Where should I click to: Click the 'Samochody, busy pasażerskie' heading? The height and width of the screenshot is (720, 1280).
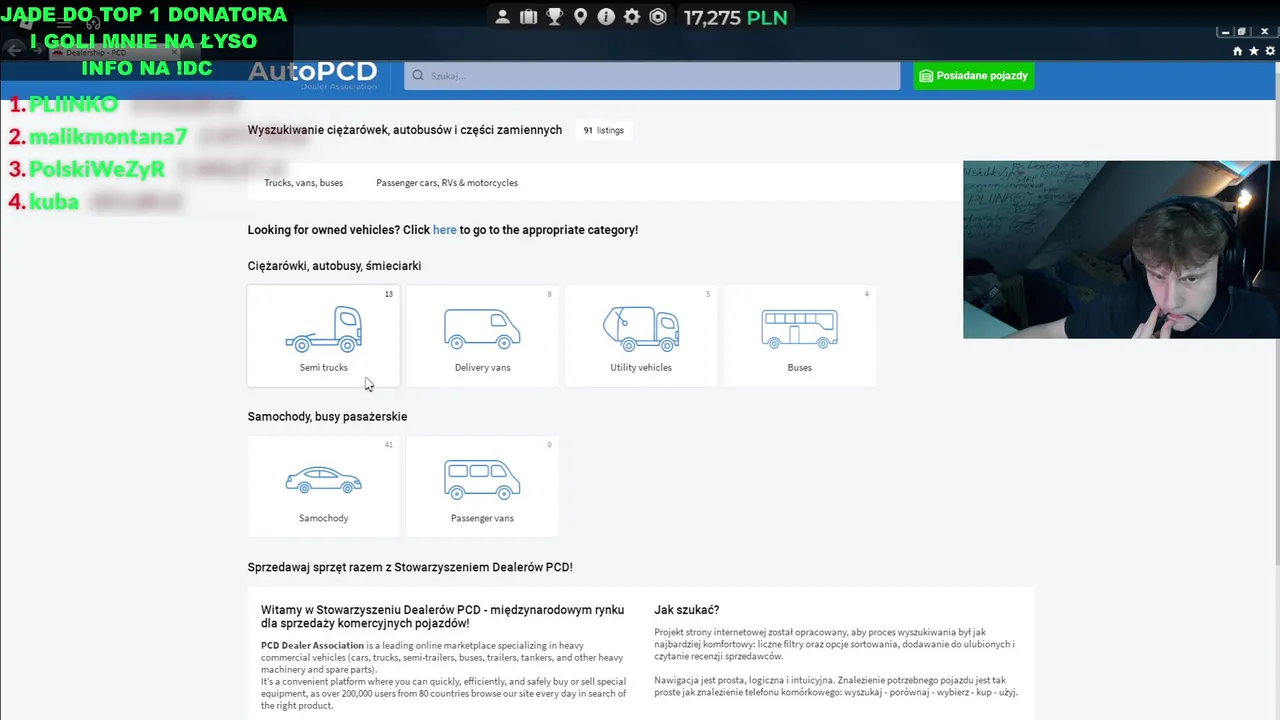(327, 417)
